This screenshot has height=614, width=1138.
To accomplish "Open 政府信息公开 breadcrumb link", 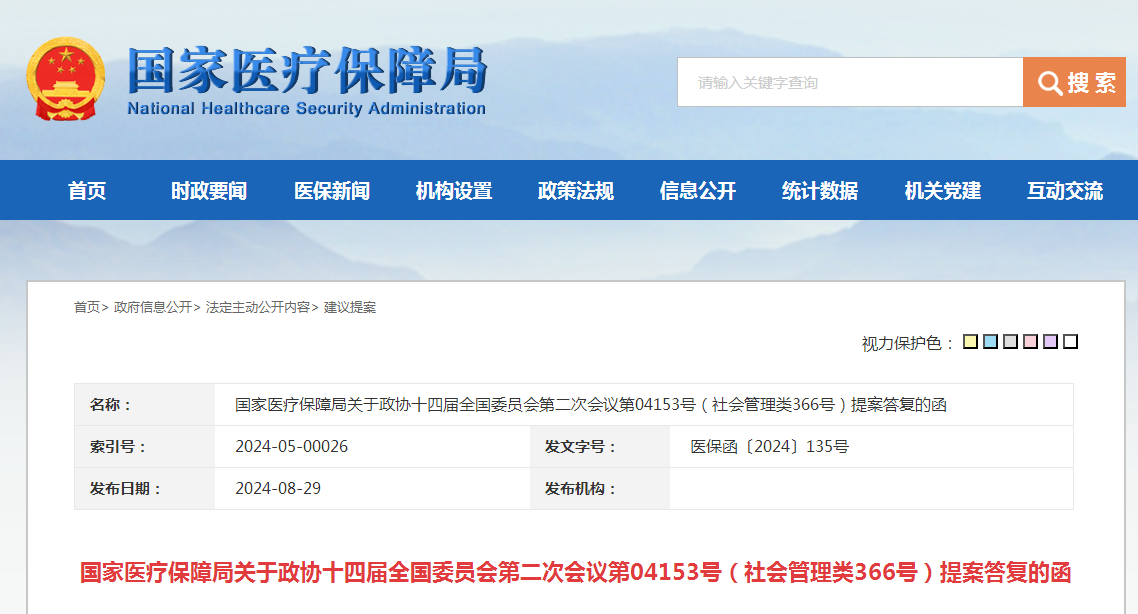I will coord(153,307).
